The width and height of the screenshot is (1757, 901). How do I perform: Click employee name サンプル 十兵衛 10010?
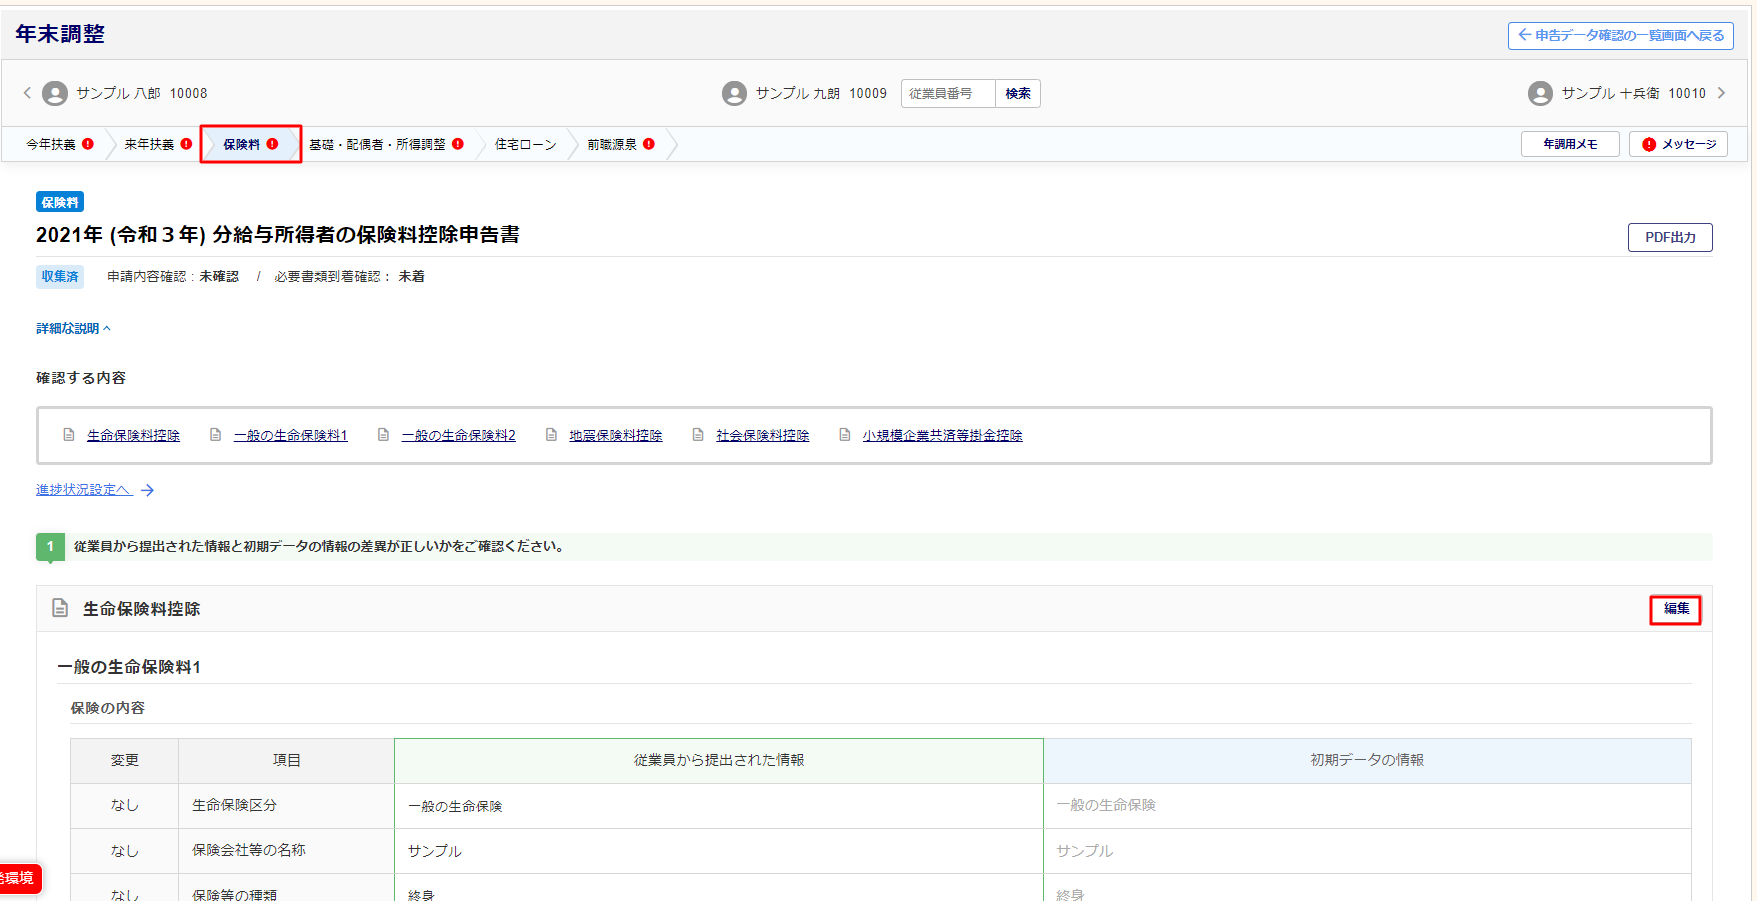pos(1634,93)
